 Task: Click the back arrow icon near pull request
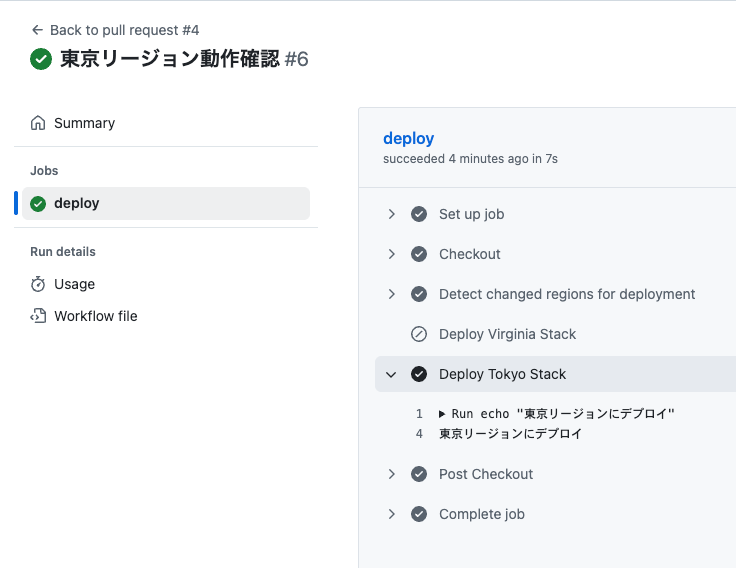(37, 30)
